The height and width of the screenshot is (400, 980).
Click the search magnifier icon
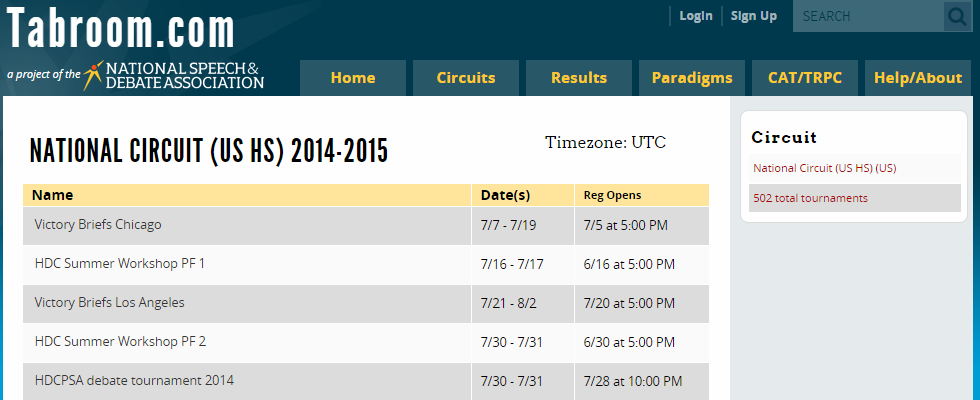956,16
